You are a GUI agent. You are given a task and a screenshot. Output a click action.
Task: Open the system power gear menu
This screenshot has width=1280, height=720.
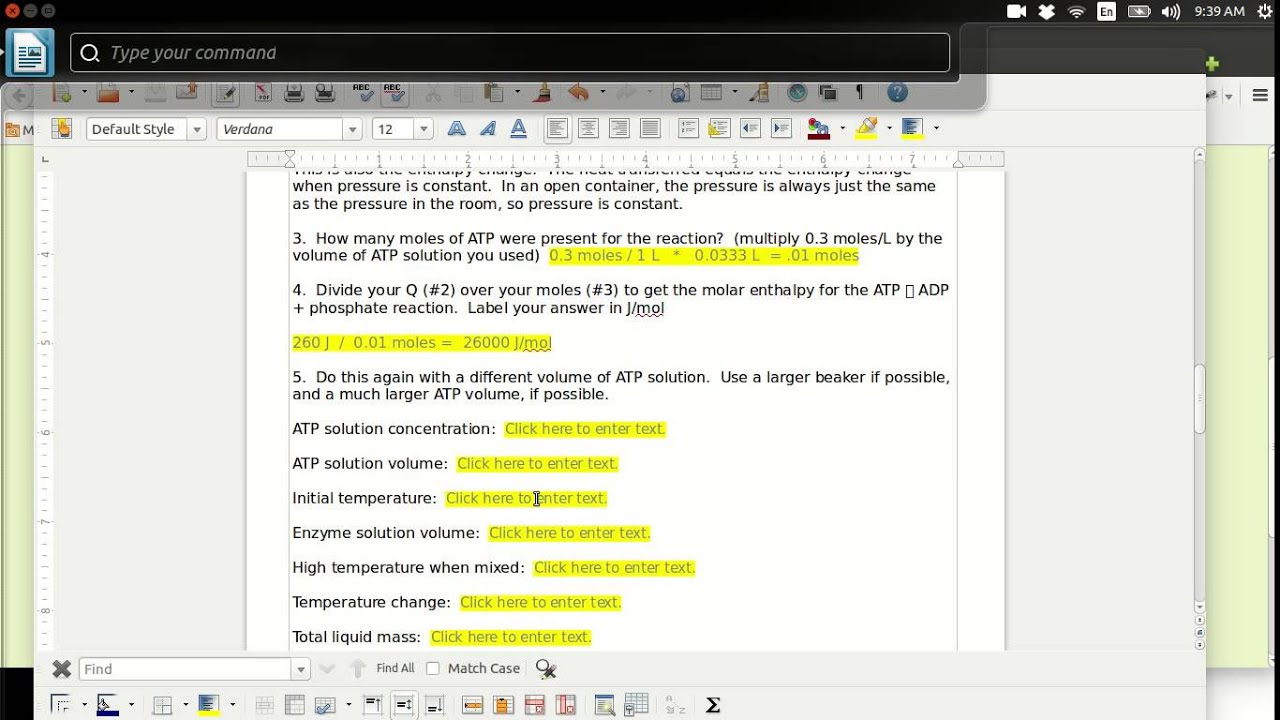coord(1264,12)
